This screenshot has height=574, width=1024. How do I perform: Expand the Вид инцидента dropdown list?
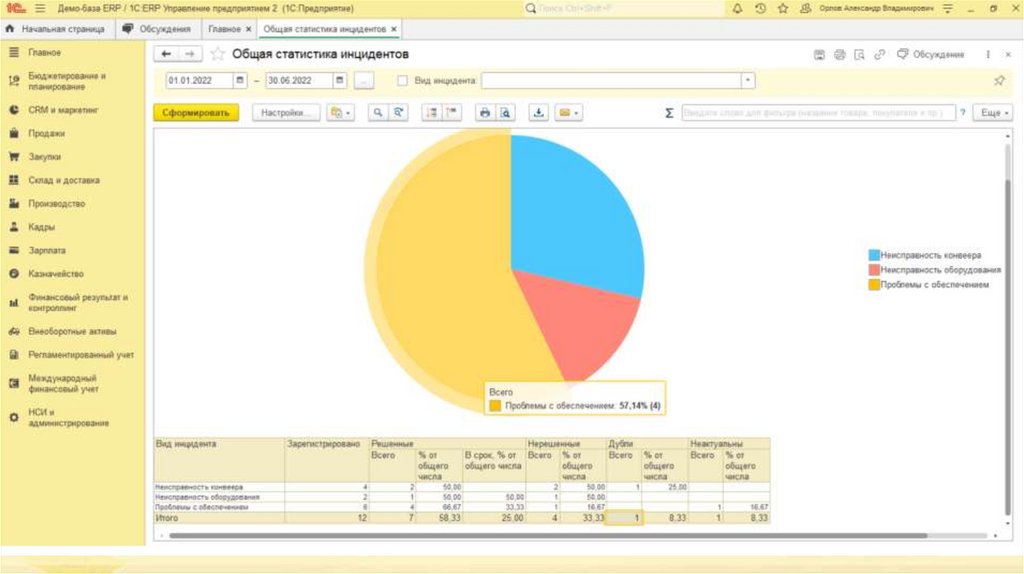tap(747, 81)
